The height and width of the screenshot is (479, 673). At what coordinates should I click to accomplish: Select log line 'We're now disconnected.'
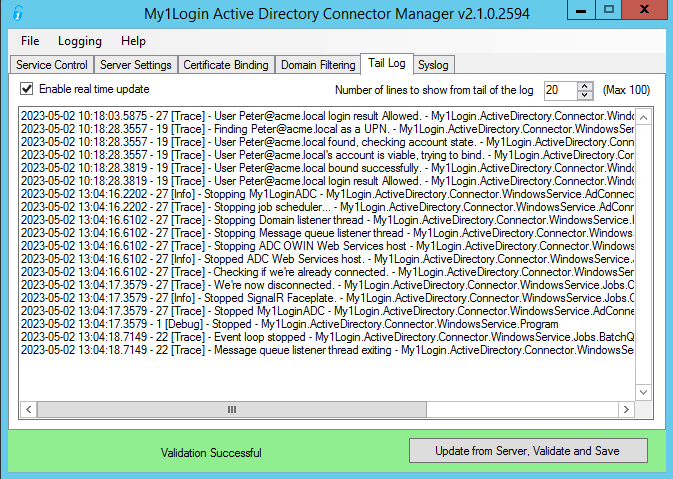(327, 285)
